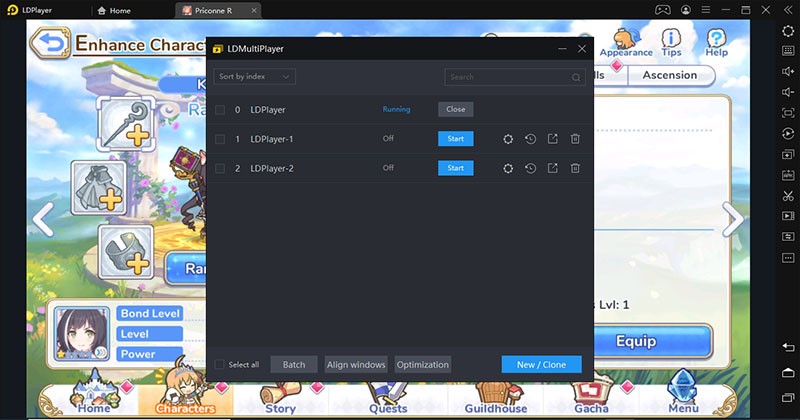Open LDPlayer settings hexagon icon in sidebar
Screen dimensions: 800x420
coord(788,31)
